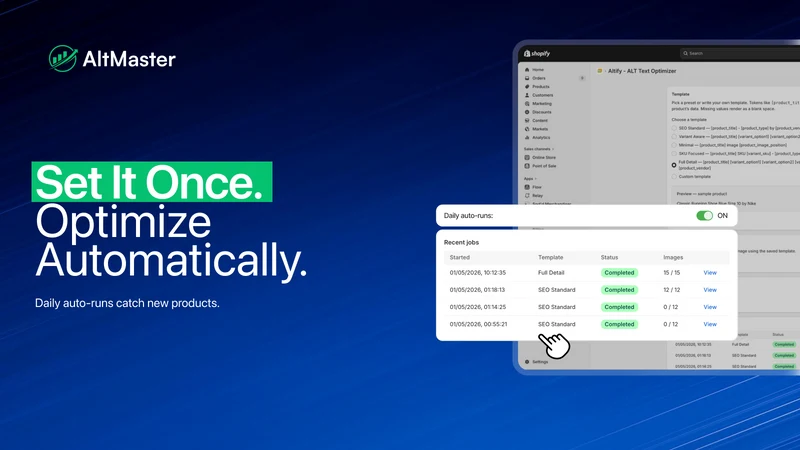Click the Shopify Search field
800x450 pixels.
pos(740,53)
